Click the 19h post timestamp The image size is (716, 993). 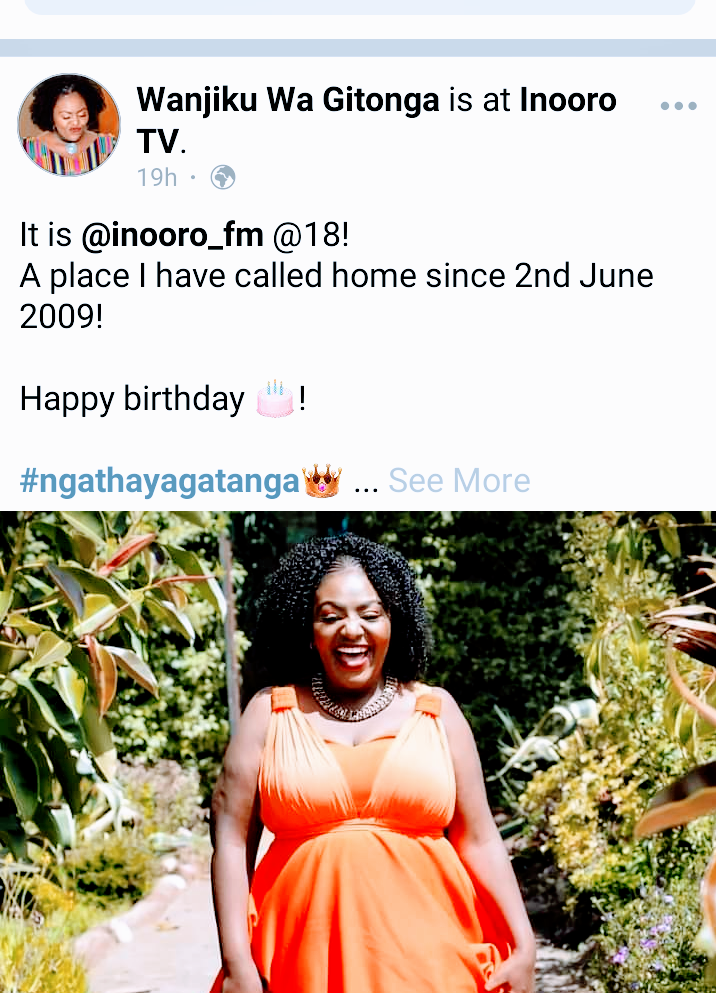tap(157, 177)
